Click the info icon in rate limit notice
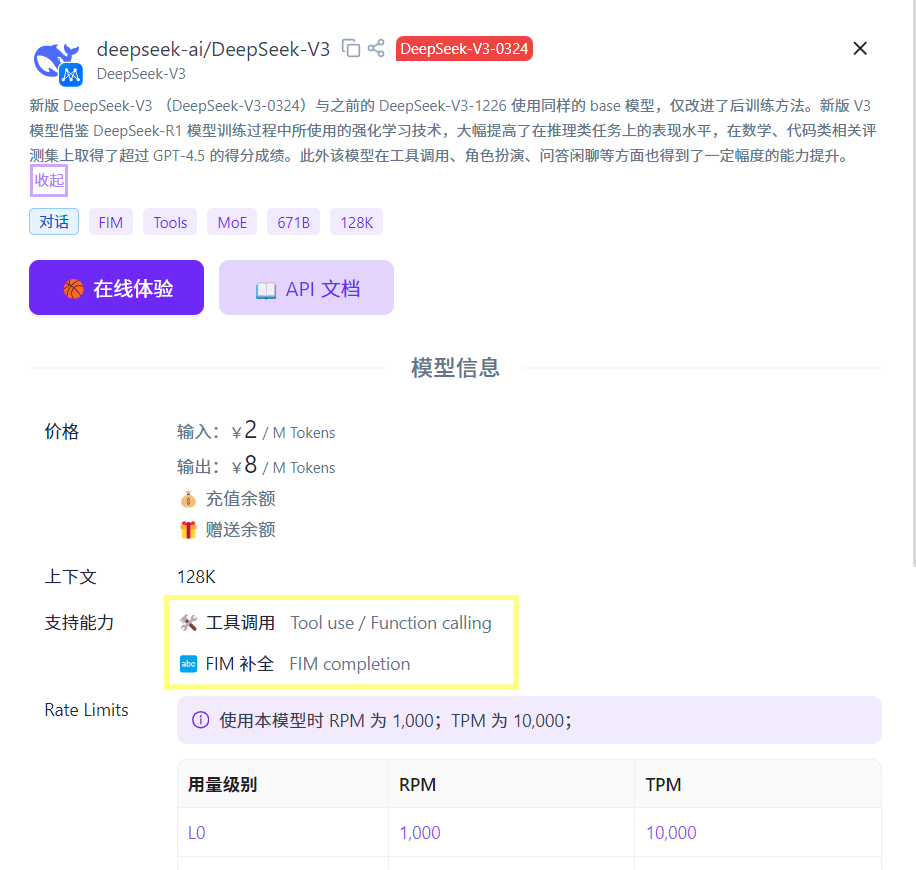The width and height of the screenshot is (916, 870). [x=200, y=720]
